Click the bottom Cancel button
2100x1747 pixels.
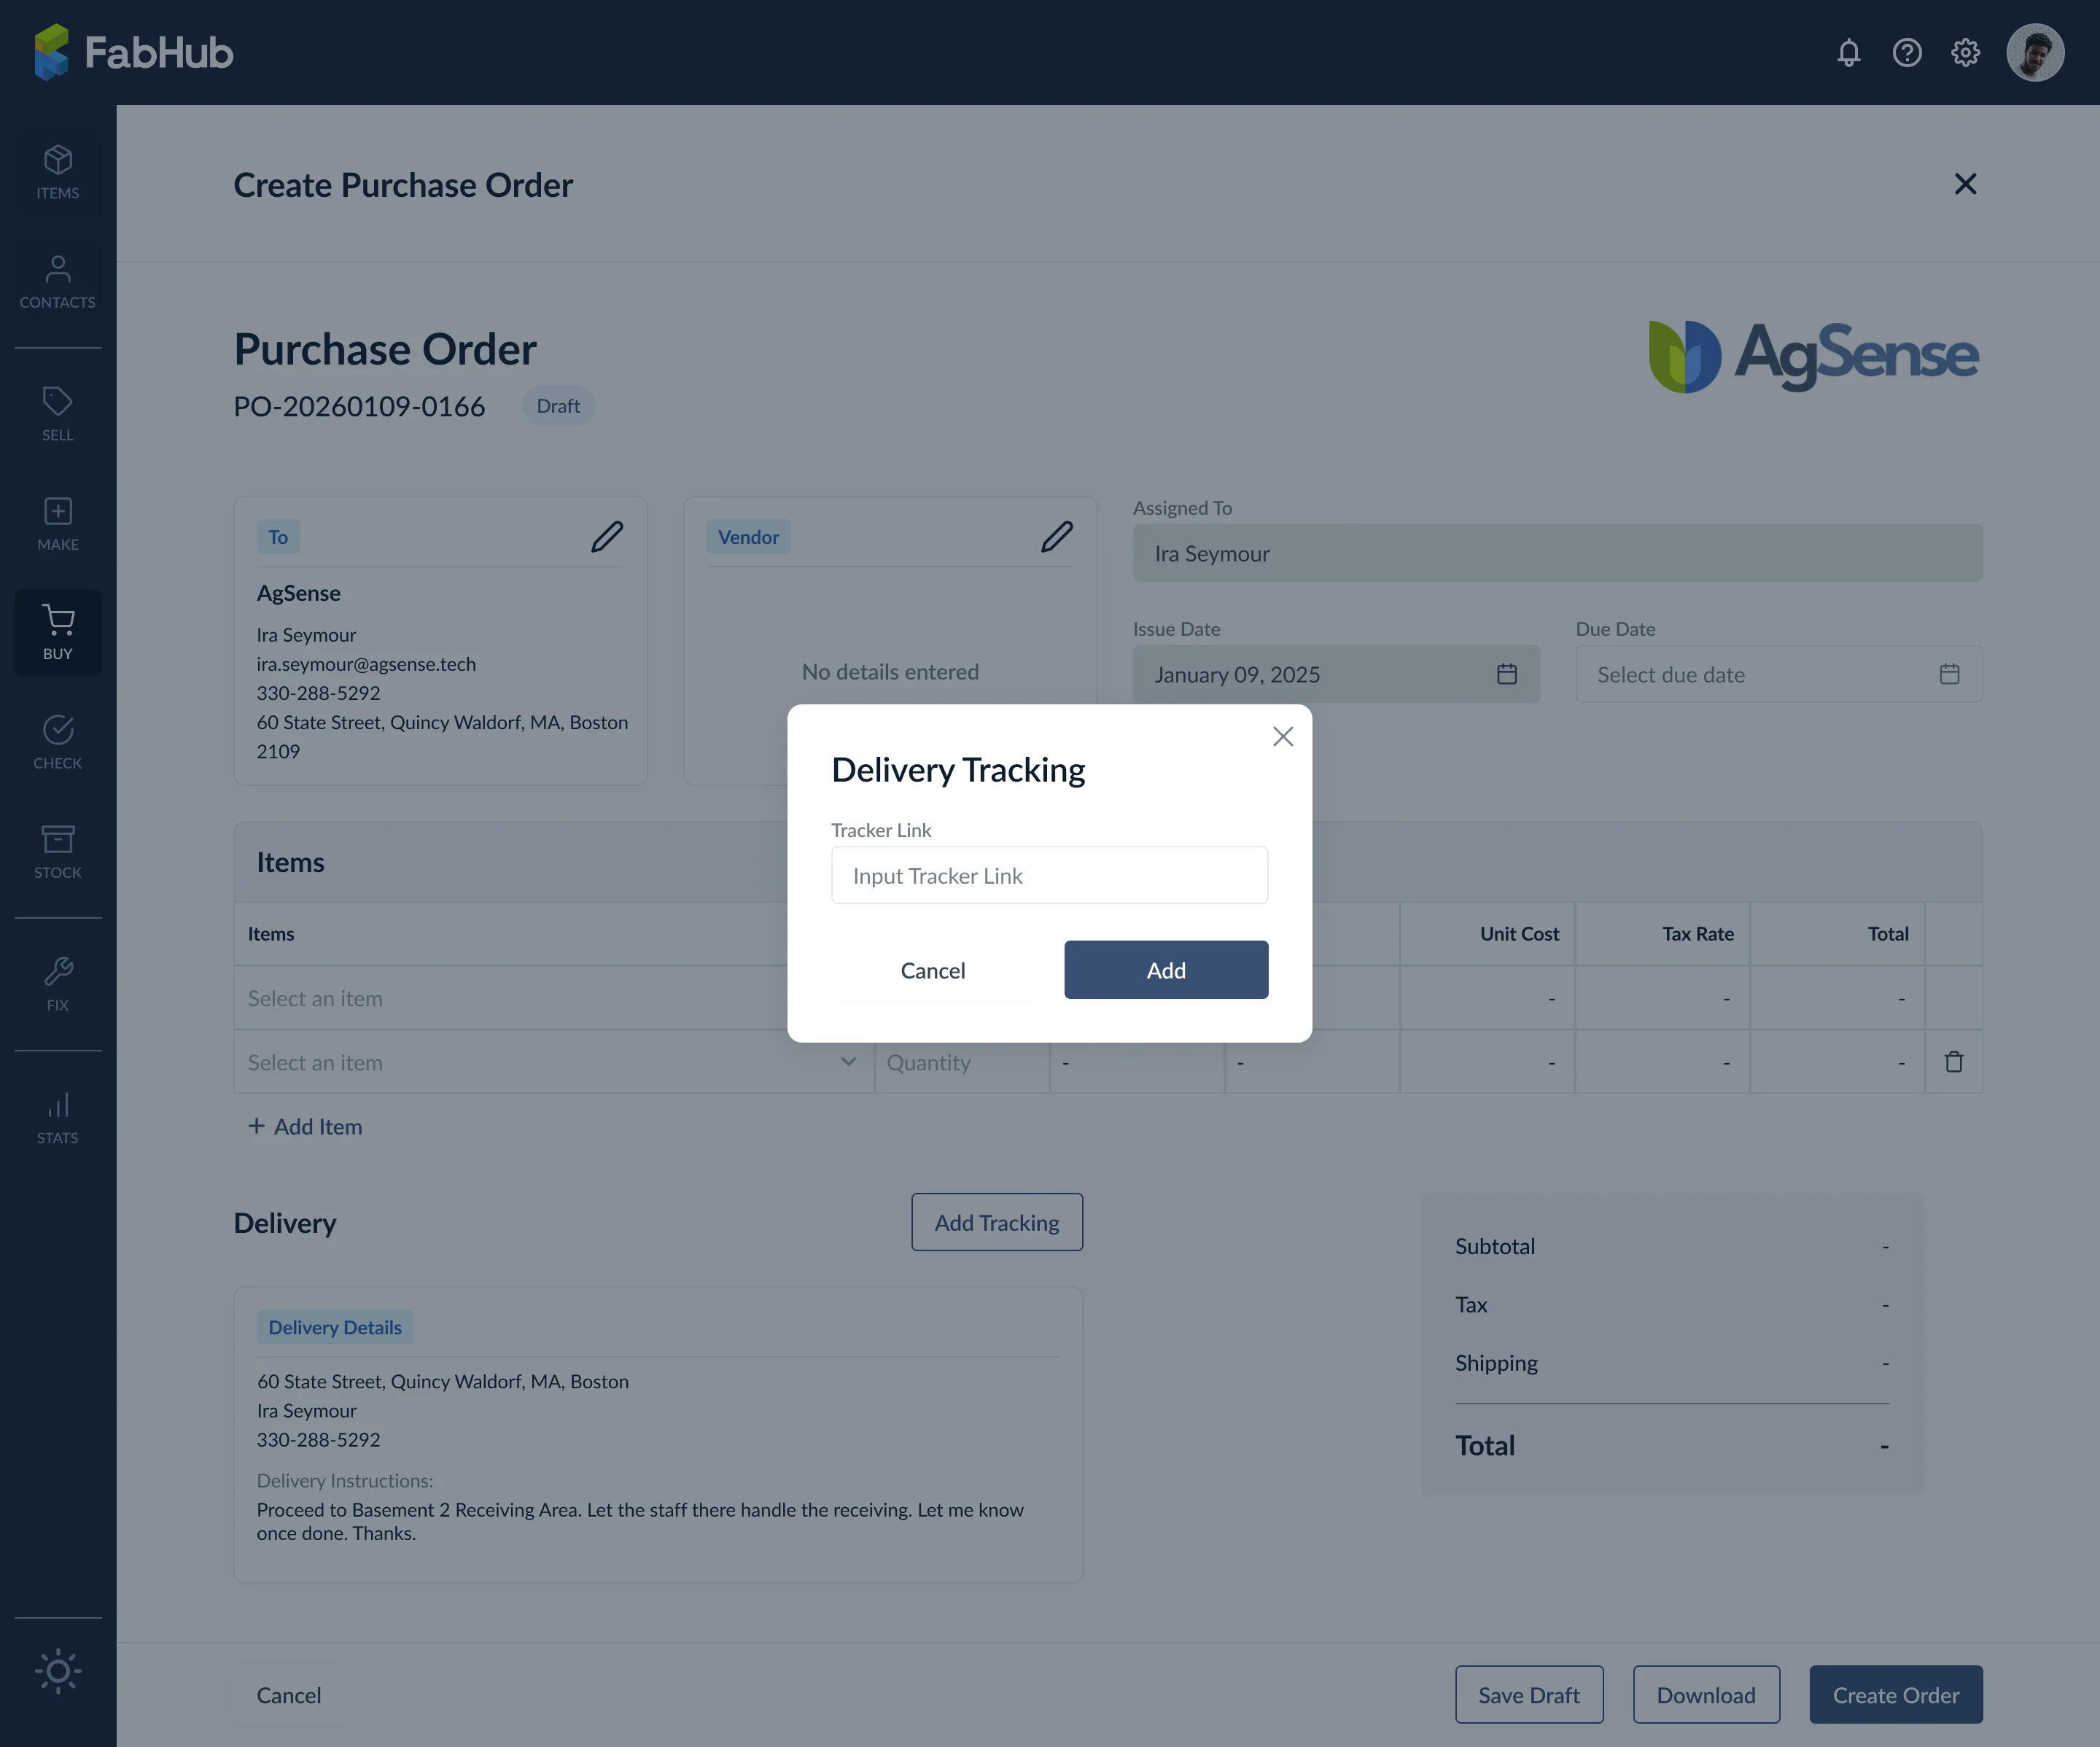[x=288, y=1695]
